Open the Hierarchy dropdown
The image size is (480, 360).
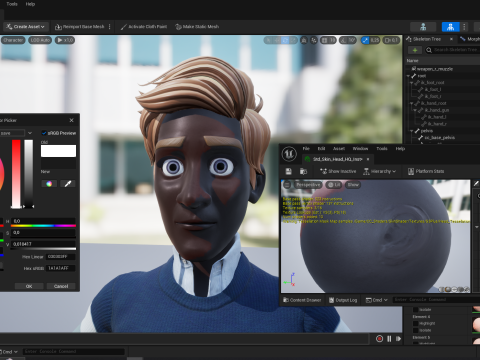point(380,171)
